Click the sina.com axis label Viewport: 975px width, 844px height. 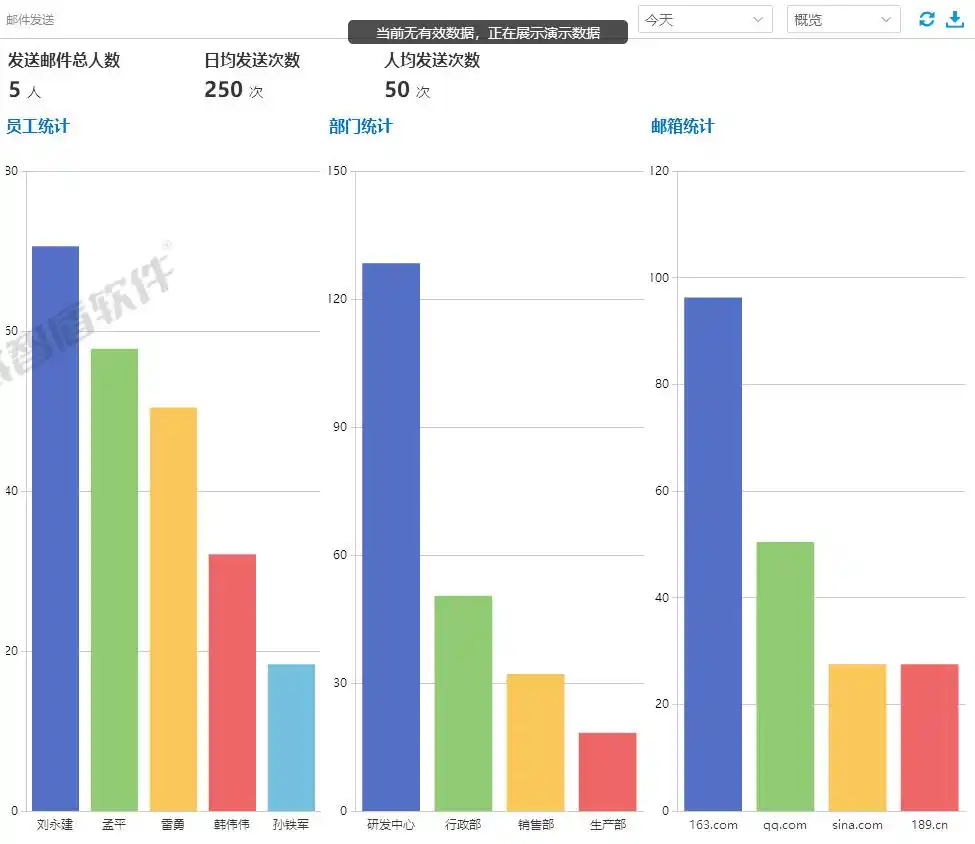click(857, 825)
